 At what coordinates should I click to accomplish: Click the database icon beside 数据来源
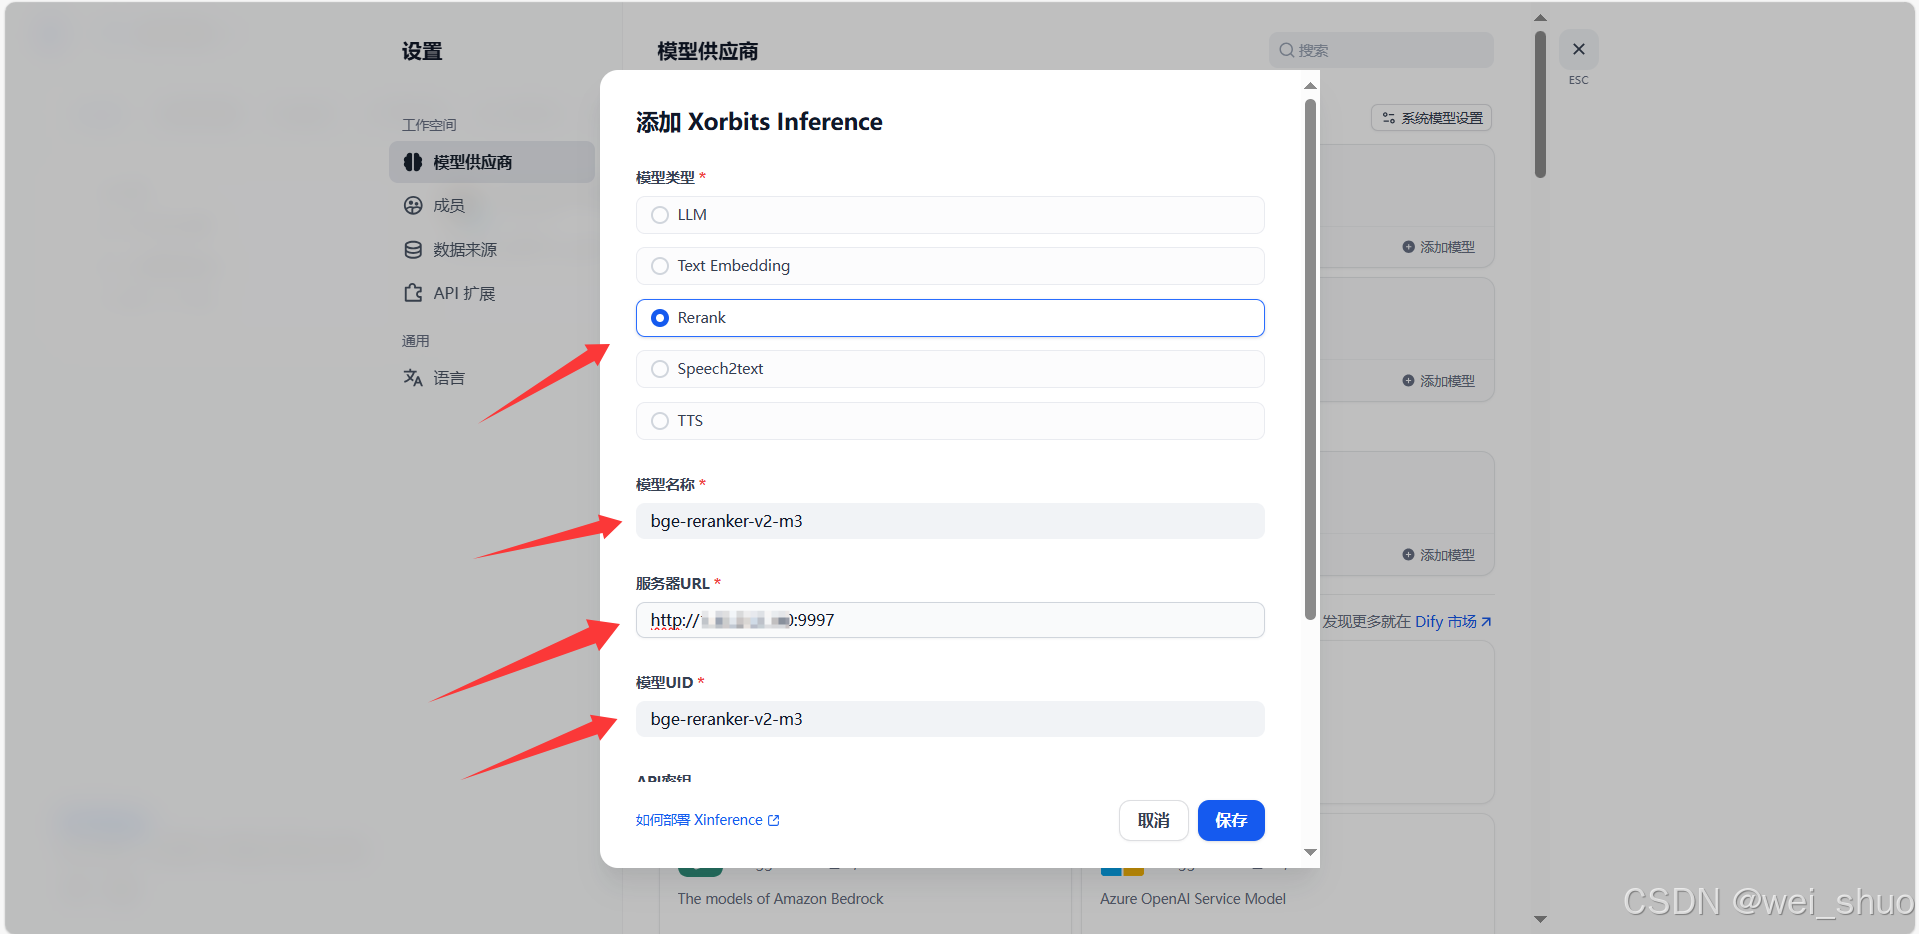point(413,250)
